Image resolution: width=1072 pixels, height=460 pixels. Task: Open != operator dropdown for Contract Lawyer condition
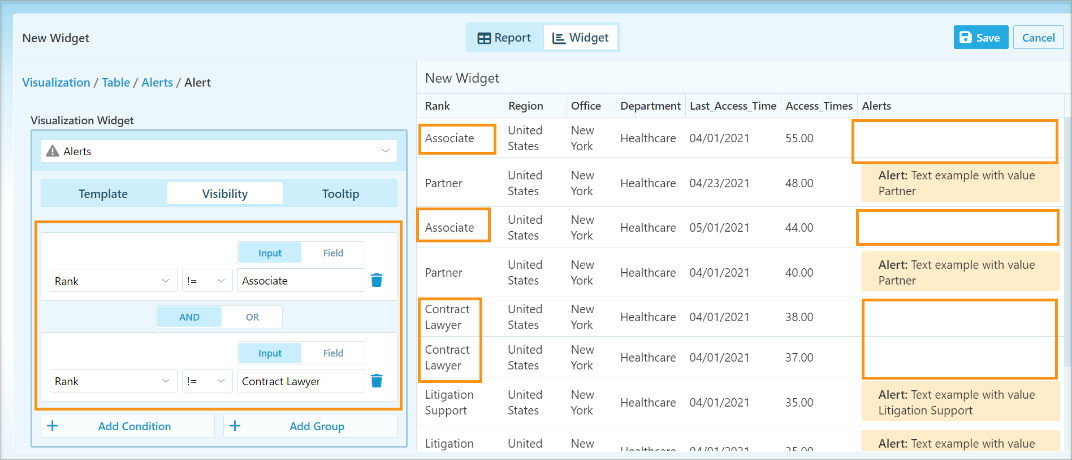(x=207, y=381)
